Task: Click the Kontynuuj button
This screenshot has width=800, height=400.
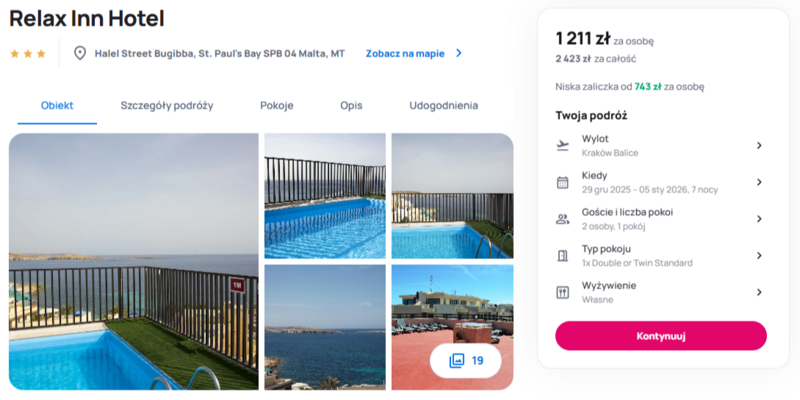Action: tap(661, 336)
